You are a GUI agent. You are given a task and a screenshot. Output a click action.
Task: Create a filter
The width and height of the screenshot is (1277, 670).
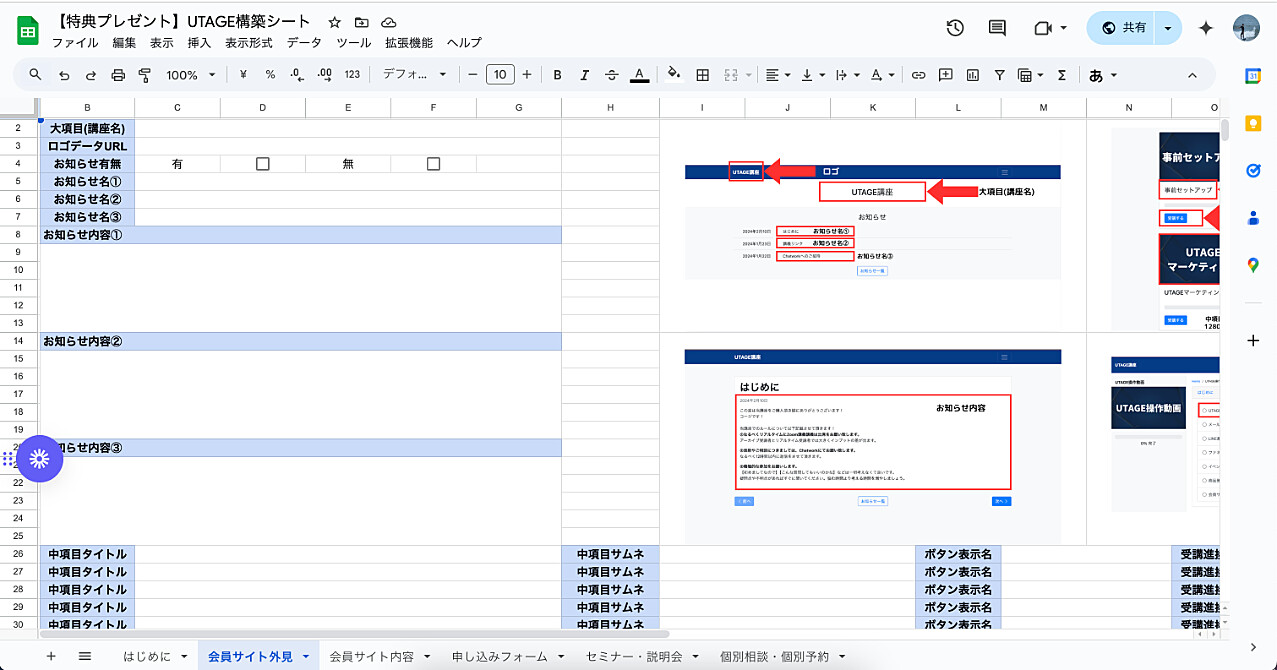click(999, 75)
